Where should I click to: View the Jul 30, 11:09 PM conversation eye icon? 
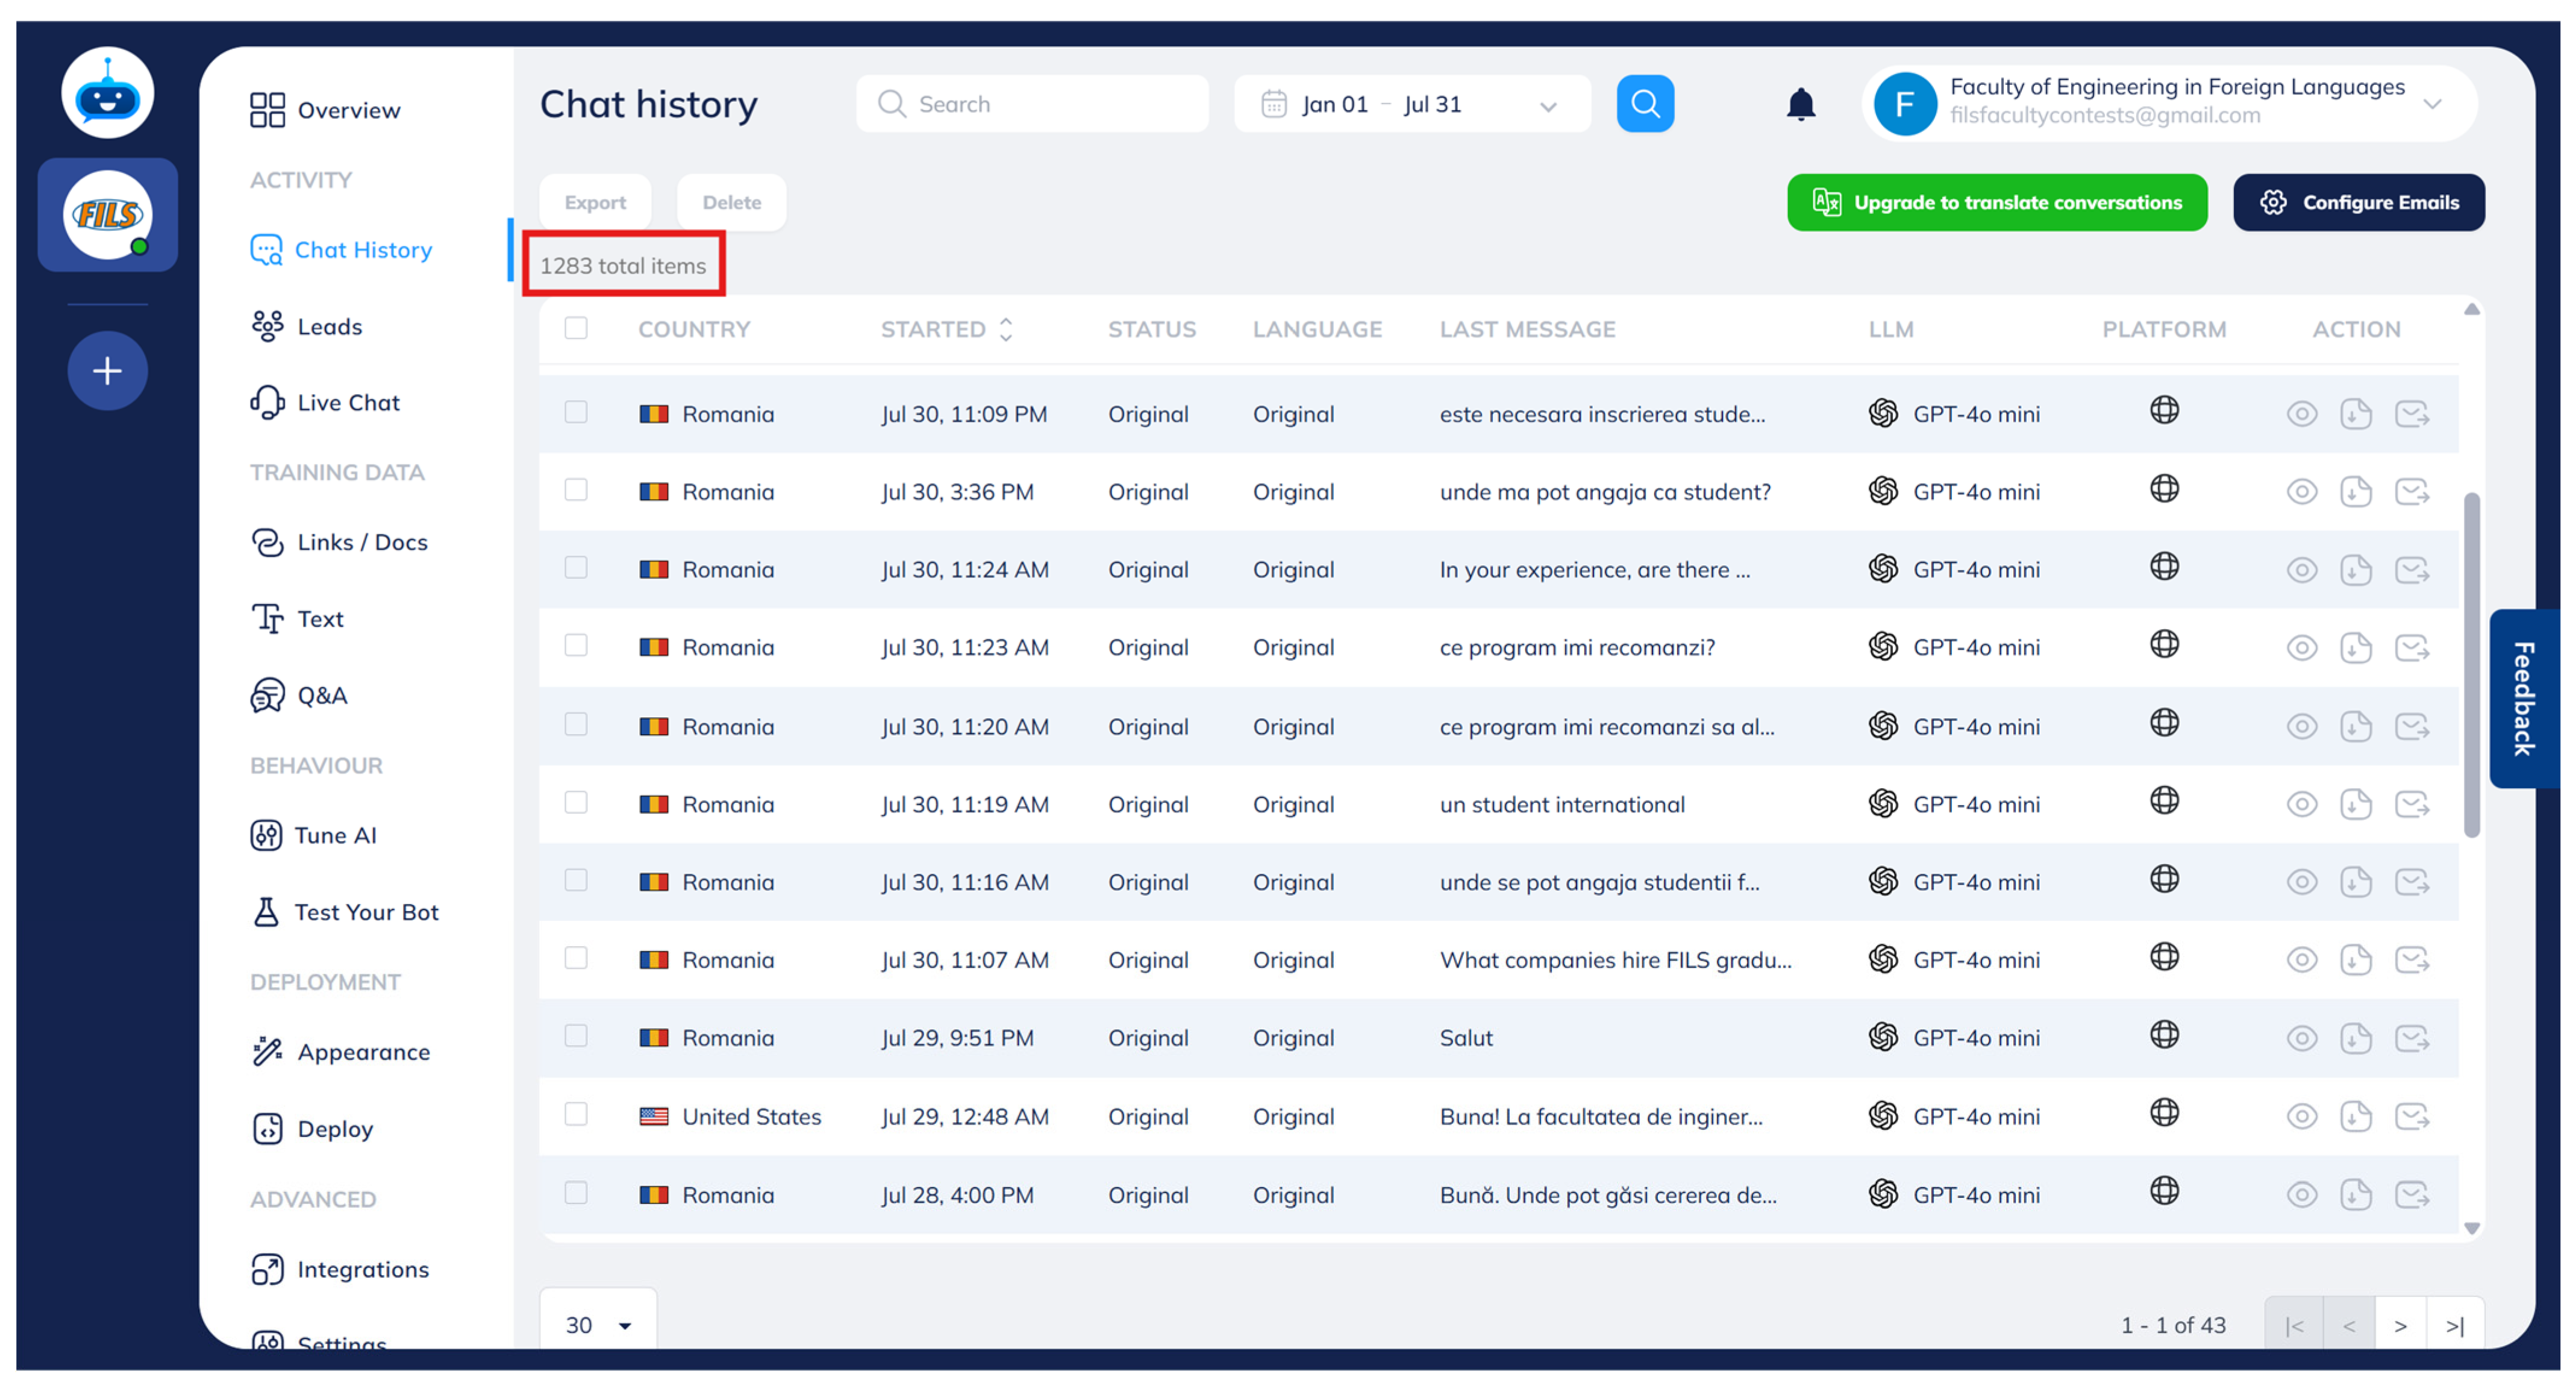(2301, 414)
